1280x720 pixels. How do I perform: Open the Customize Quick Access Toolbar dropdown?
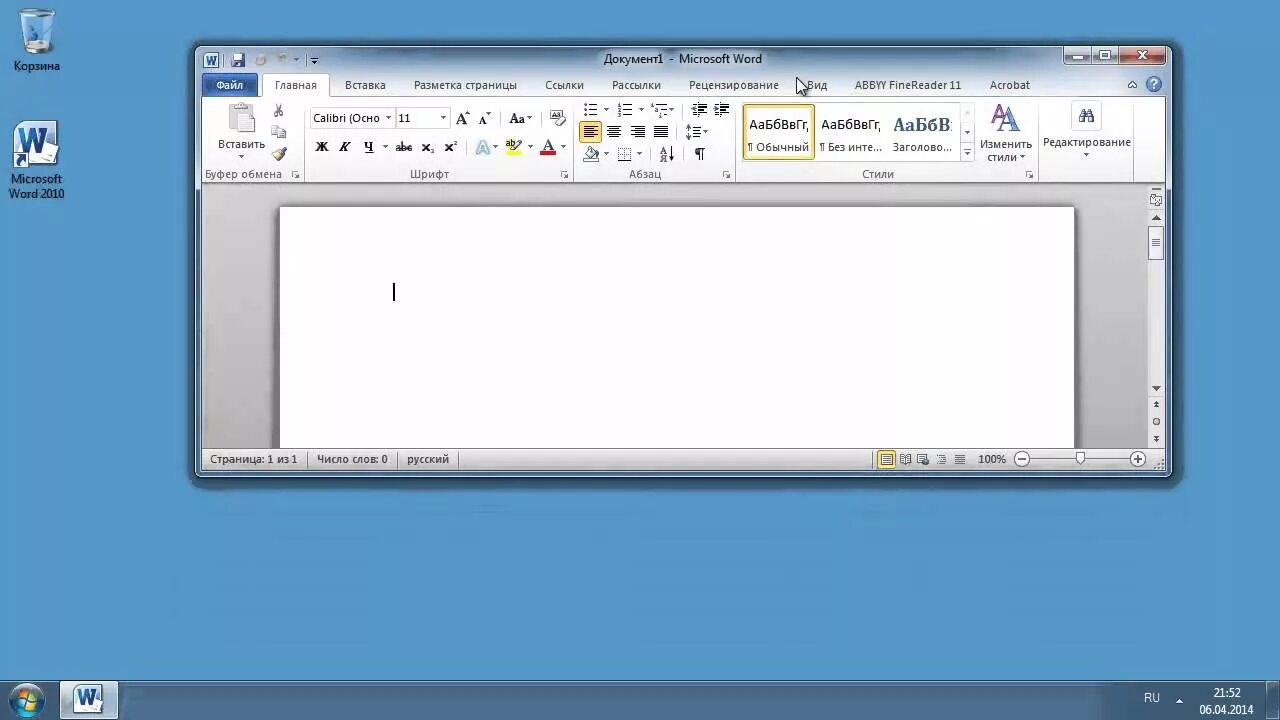coord(314,60)
